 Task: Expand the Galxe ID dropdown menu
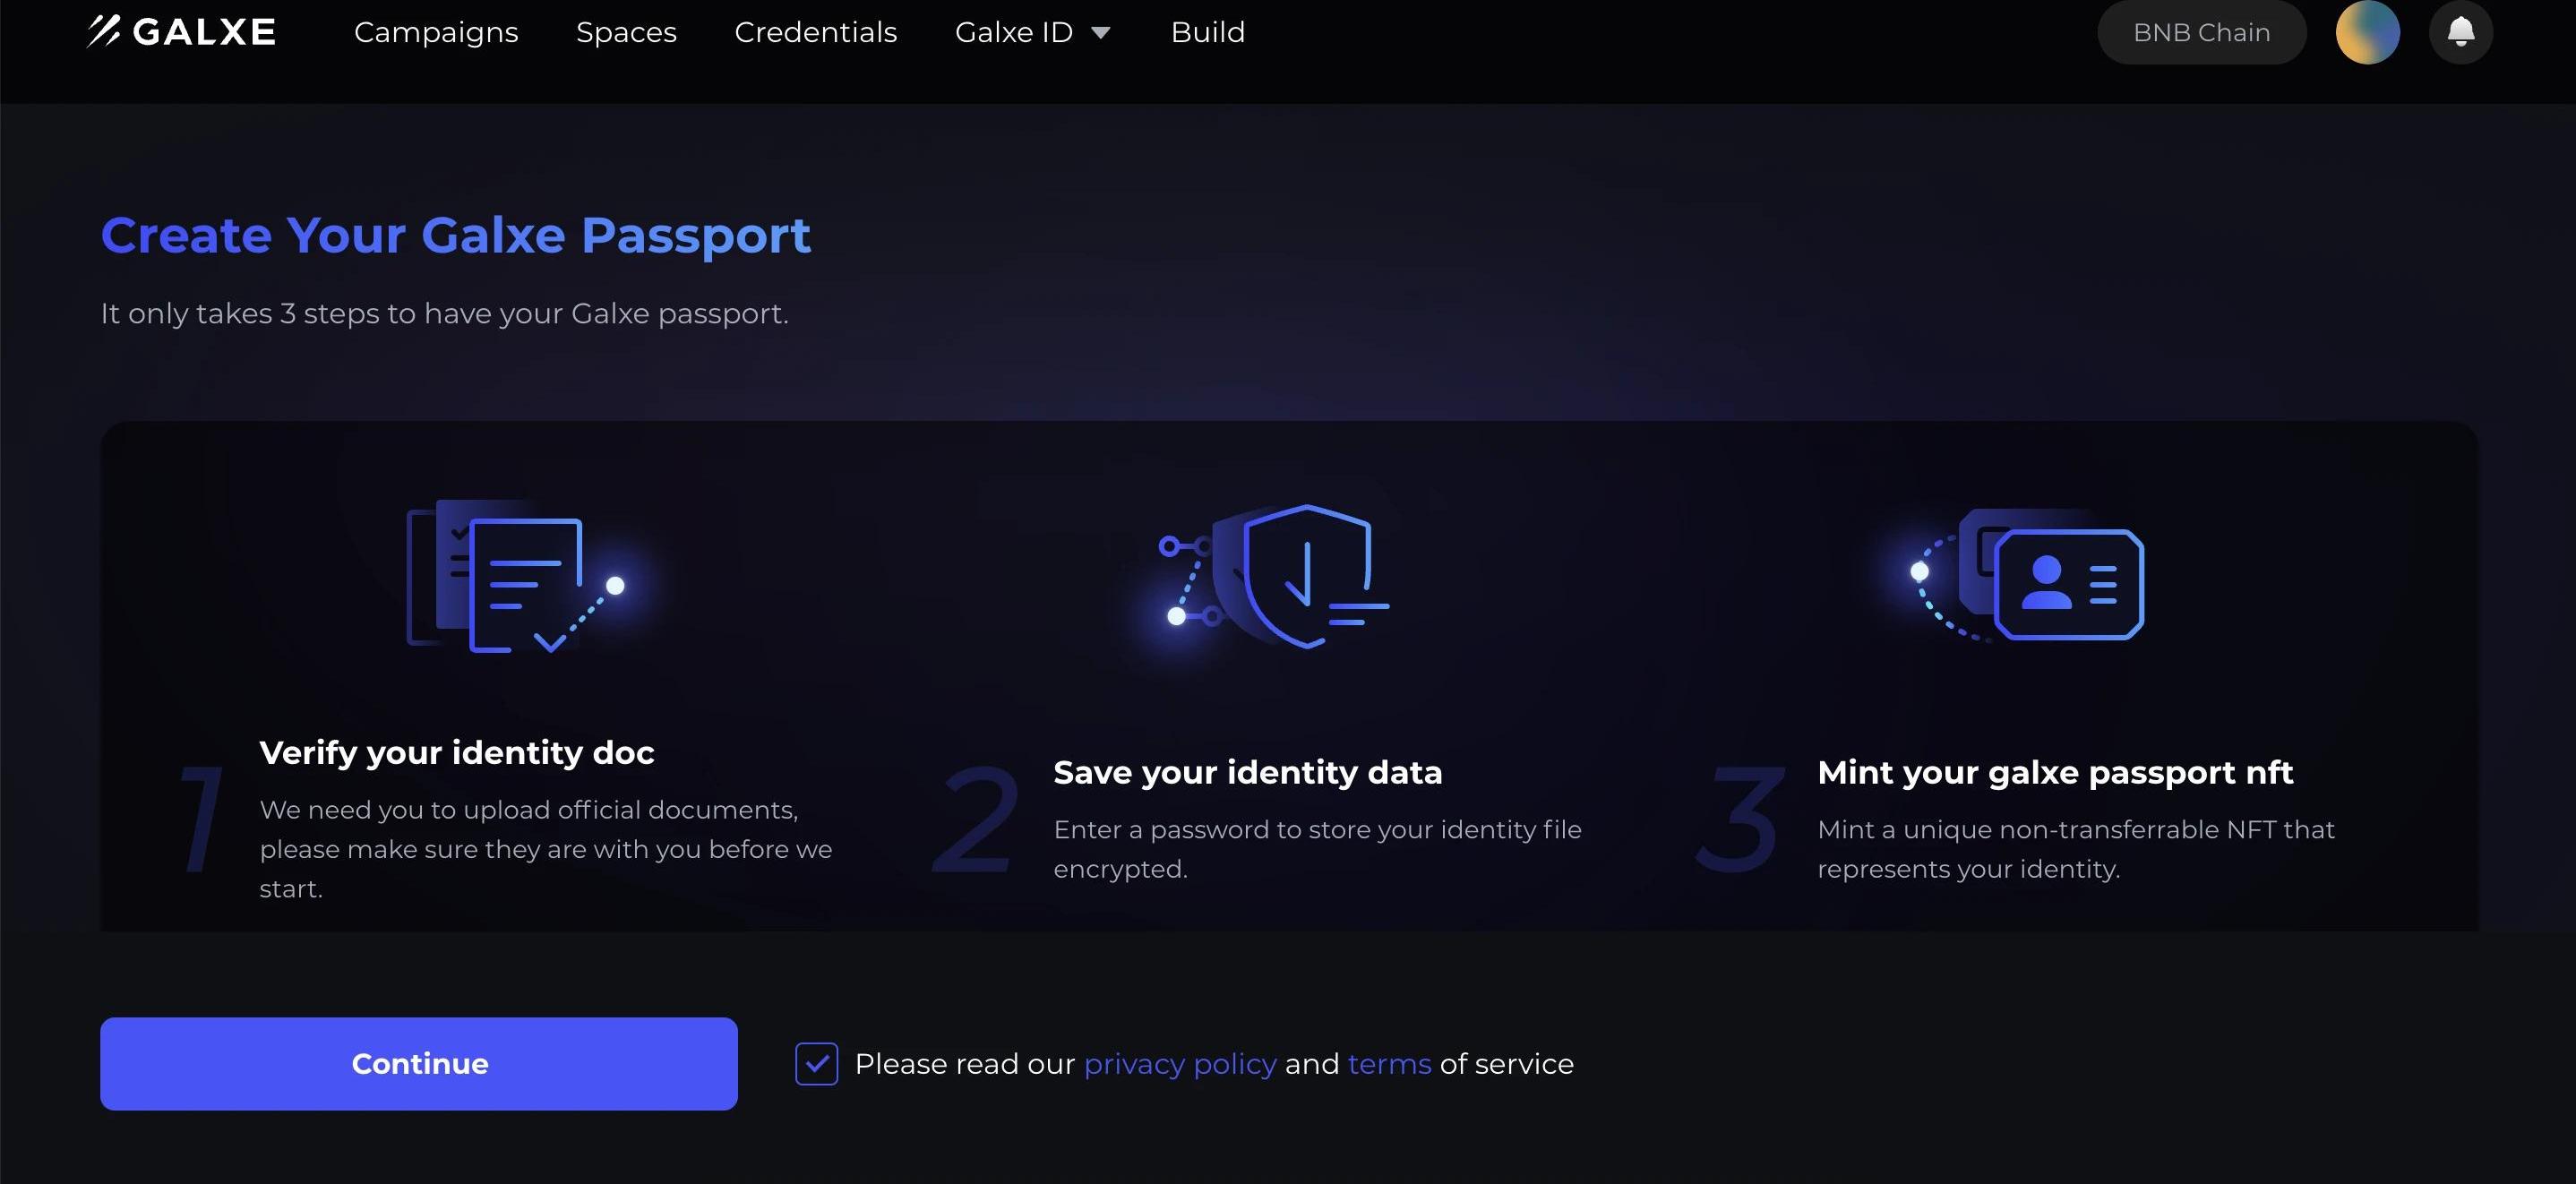1033,32
